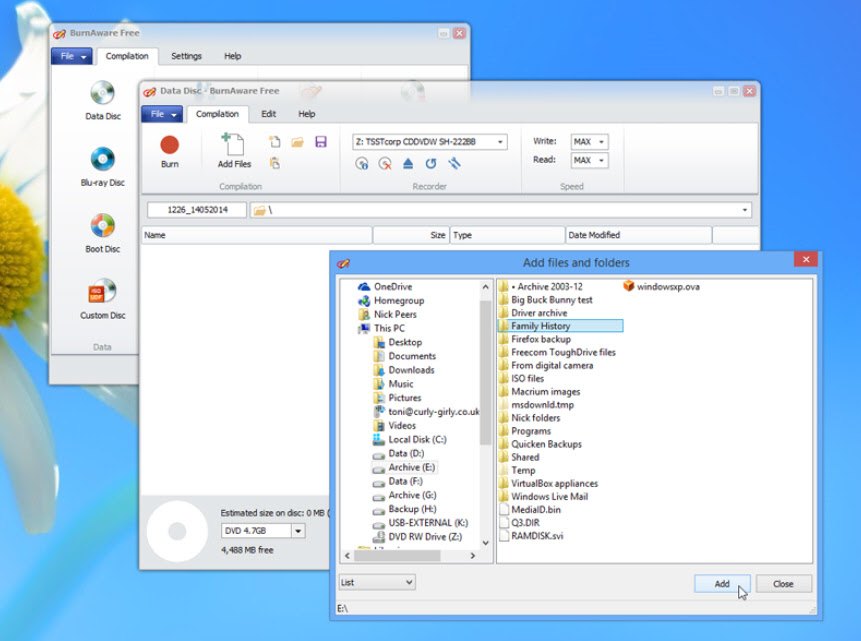Select Boot Disc in BurnAware main window
The width and height of the screenshot is (861, 641).
coord(103,233)
